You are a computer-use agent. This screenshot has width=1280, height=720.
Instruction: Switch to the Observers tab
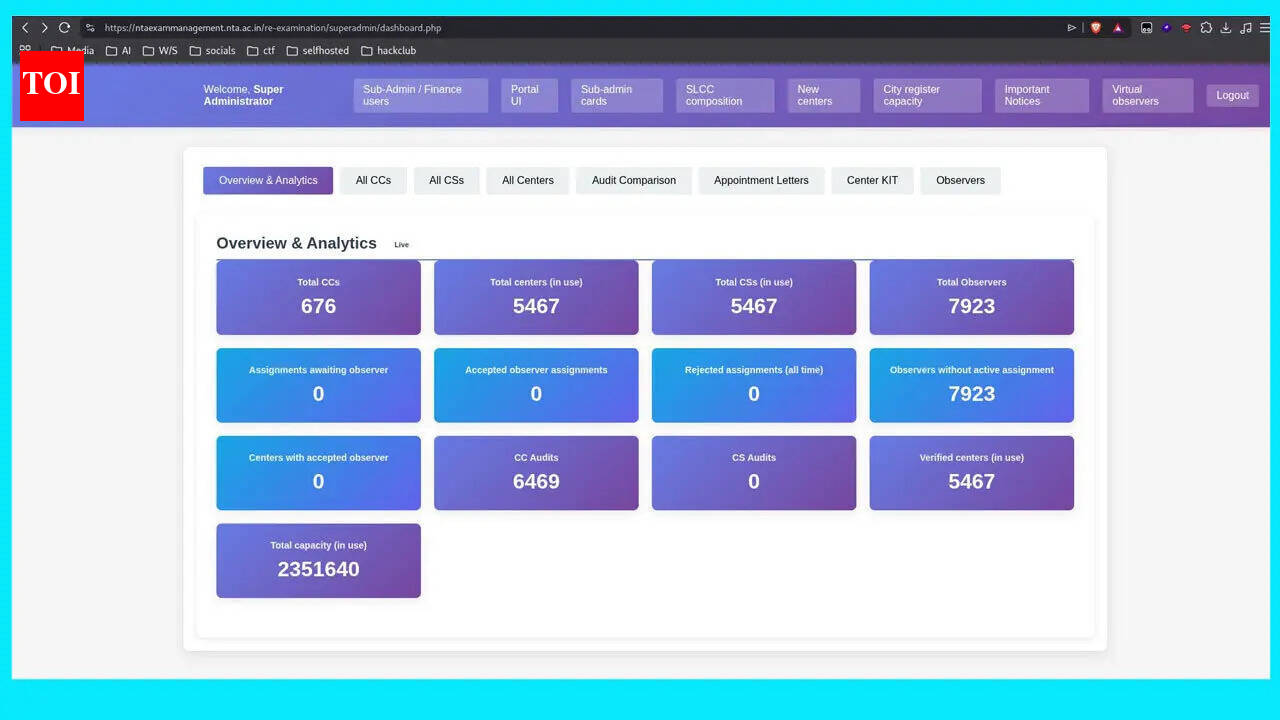(960, 180)
